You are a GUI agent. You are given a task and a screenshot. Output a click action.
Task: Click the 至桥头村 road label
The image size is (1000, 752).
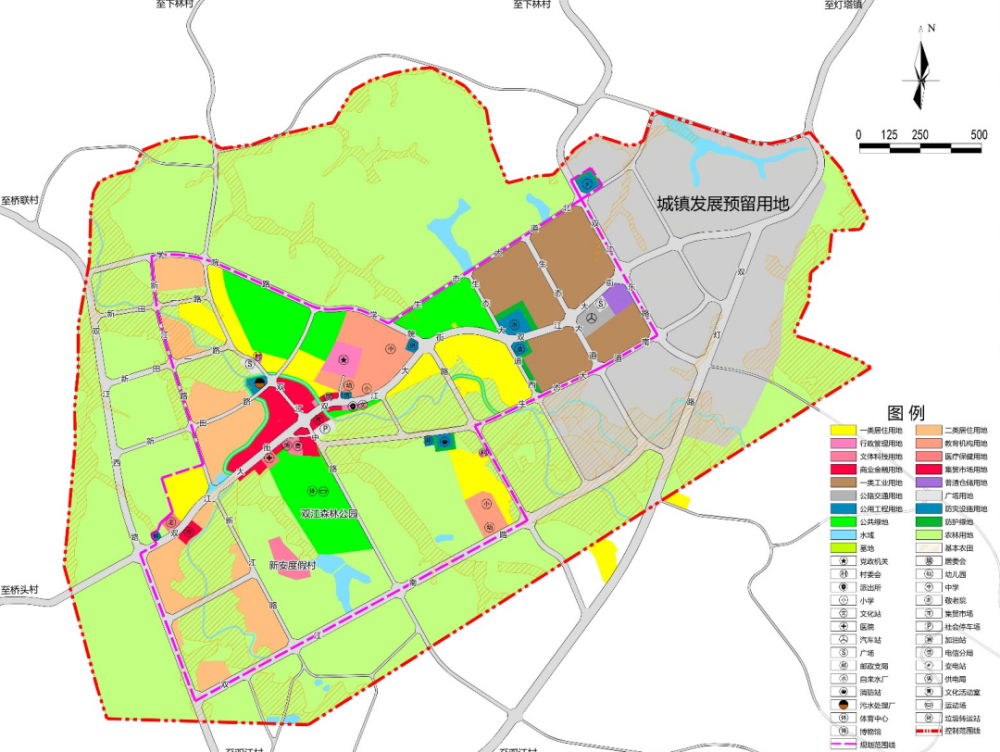tap(20, 589)
